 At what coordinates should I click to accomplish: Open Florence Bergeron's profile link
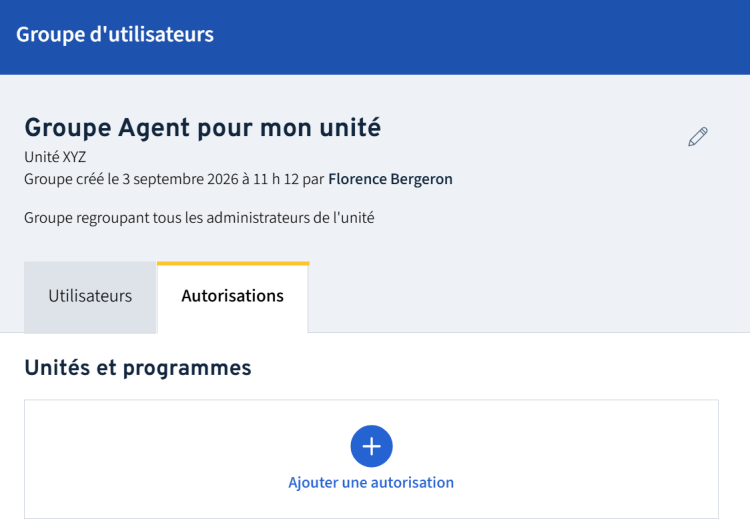[x=390, y=179]
